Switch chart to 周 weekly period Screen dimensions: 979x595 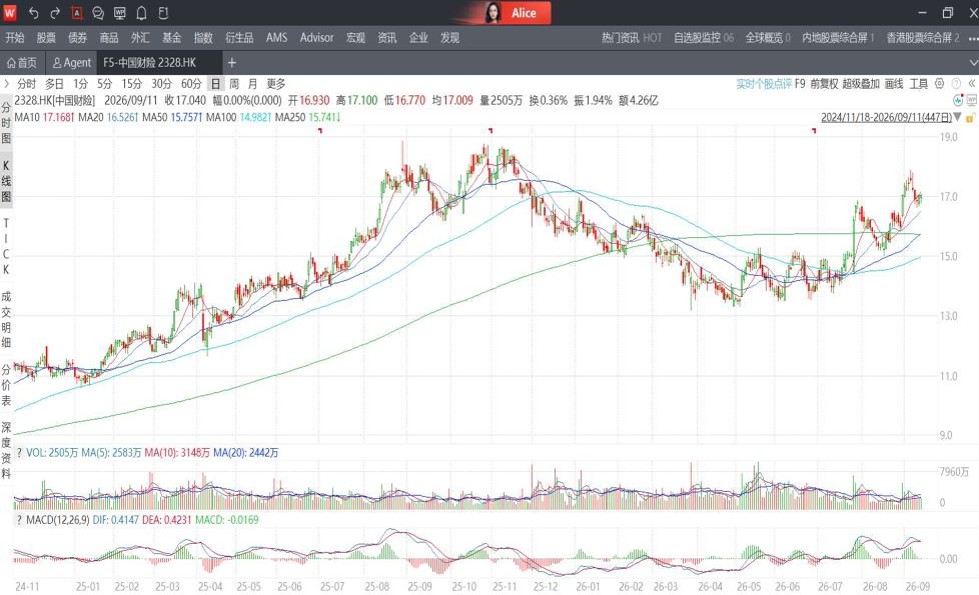coord(234,84)
